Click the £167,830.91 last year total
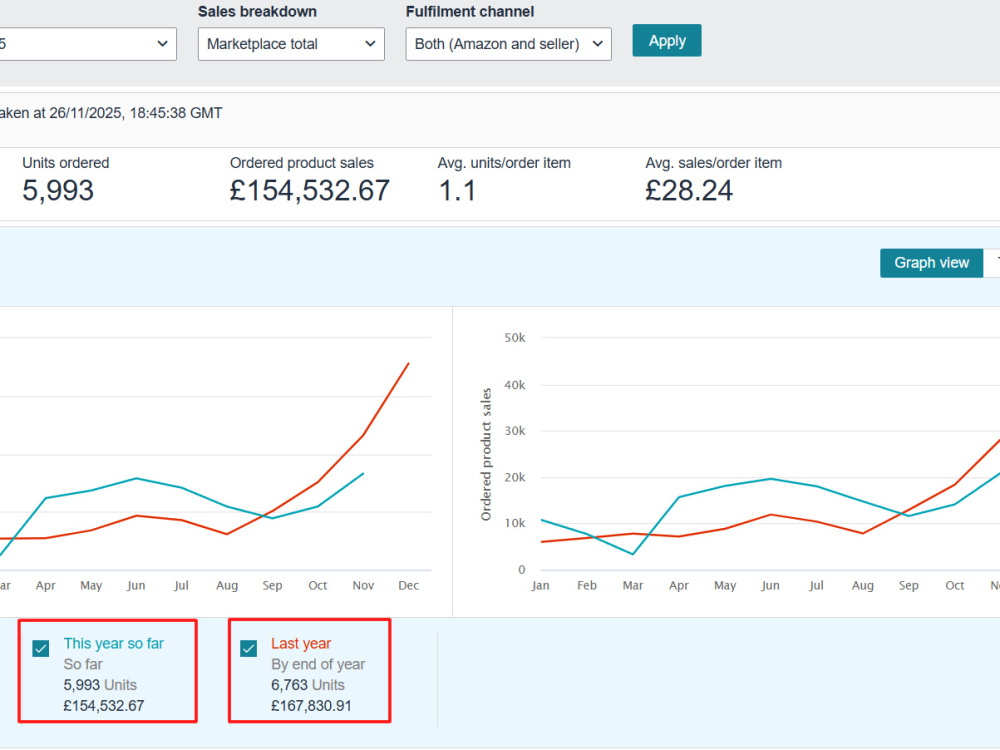The image size is (1000, 750). pos(311,706)
